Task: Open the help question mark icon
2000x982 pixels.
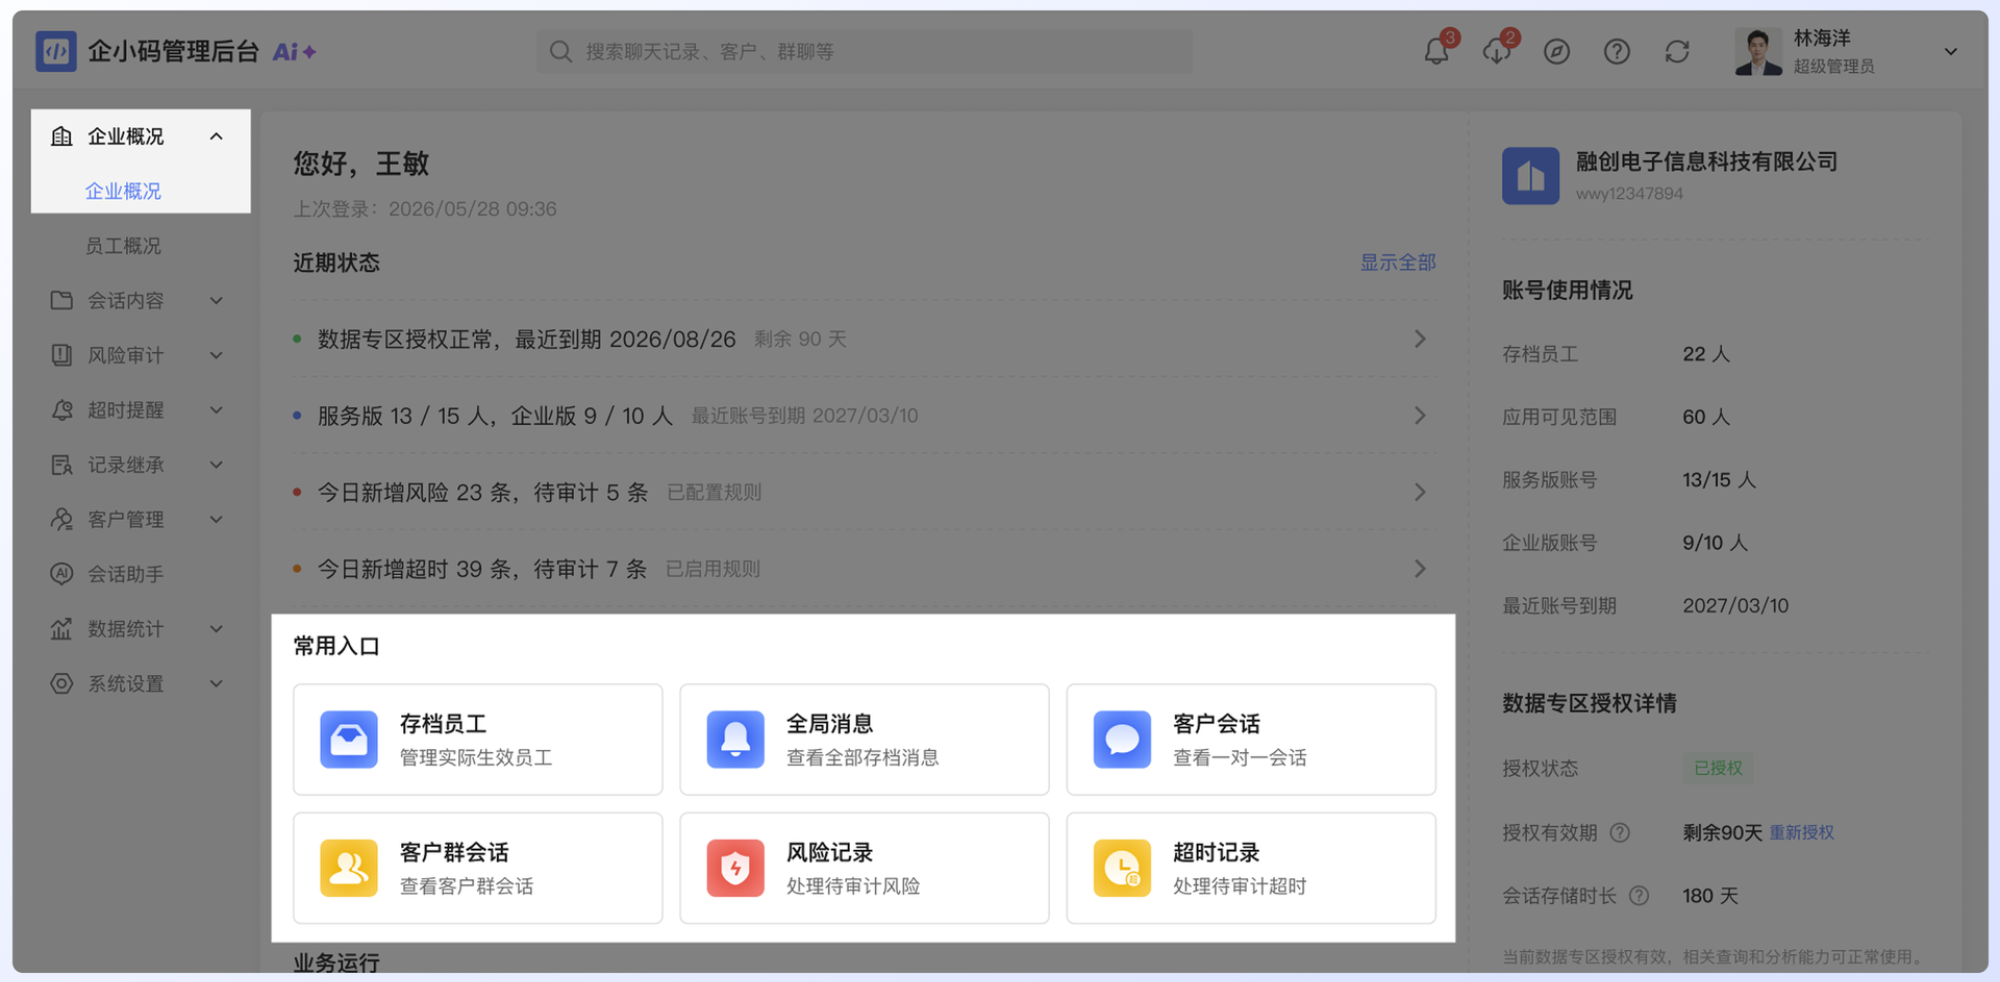Action: coord(1617,51)
